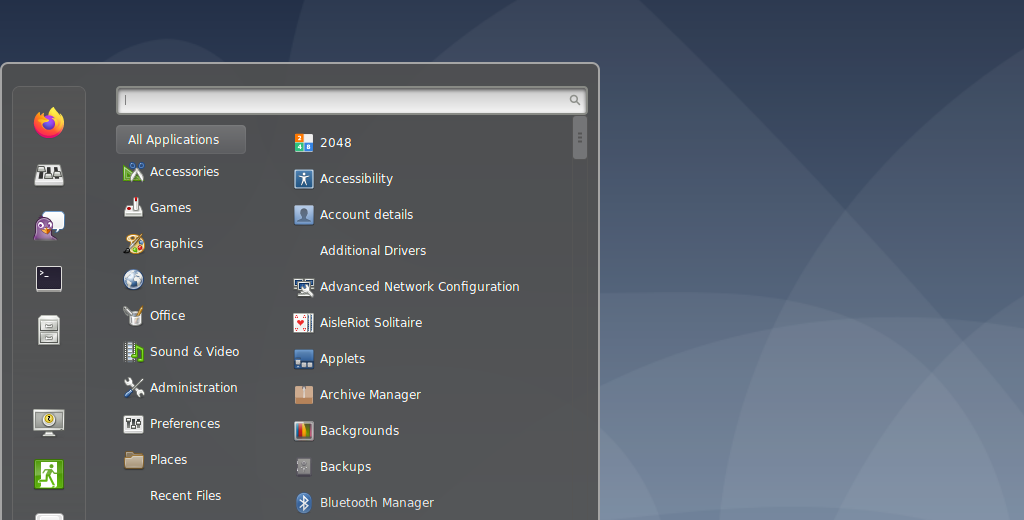Click the search magnifier icon

[575, 100]
